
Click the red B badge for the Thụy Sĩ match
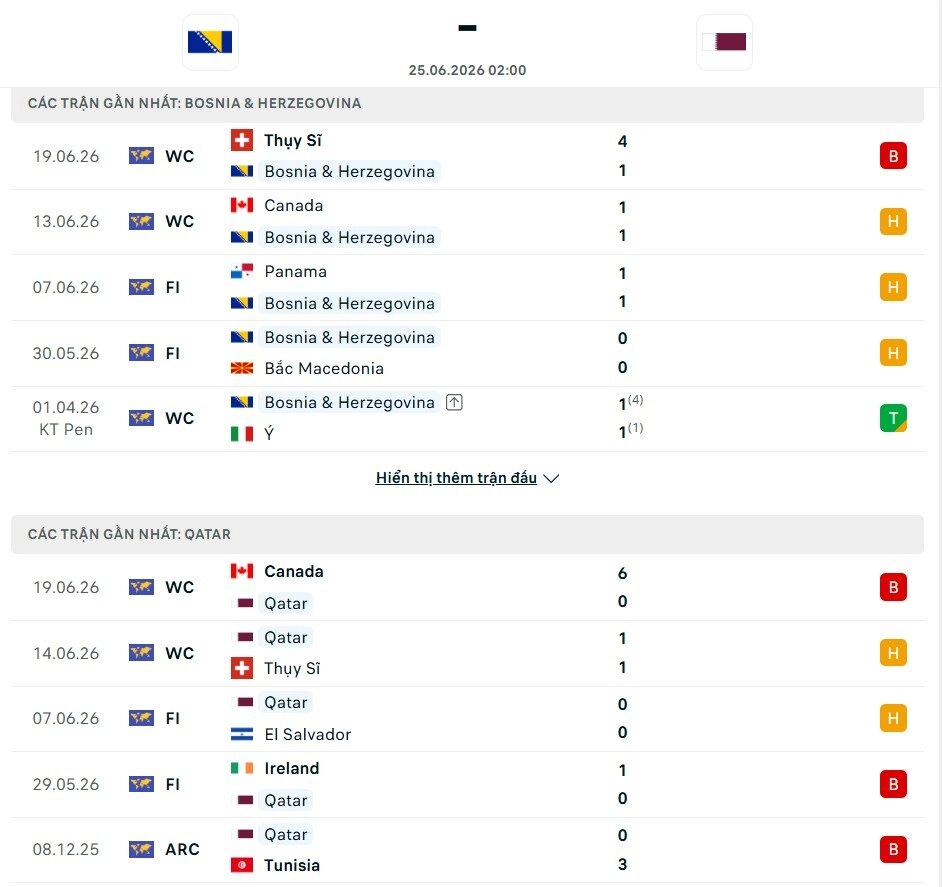893,156
